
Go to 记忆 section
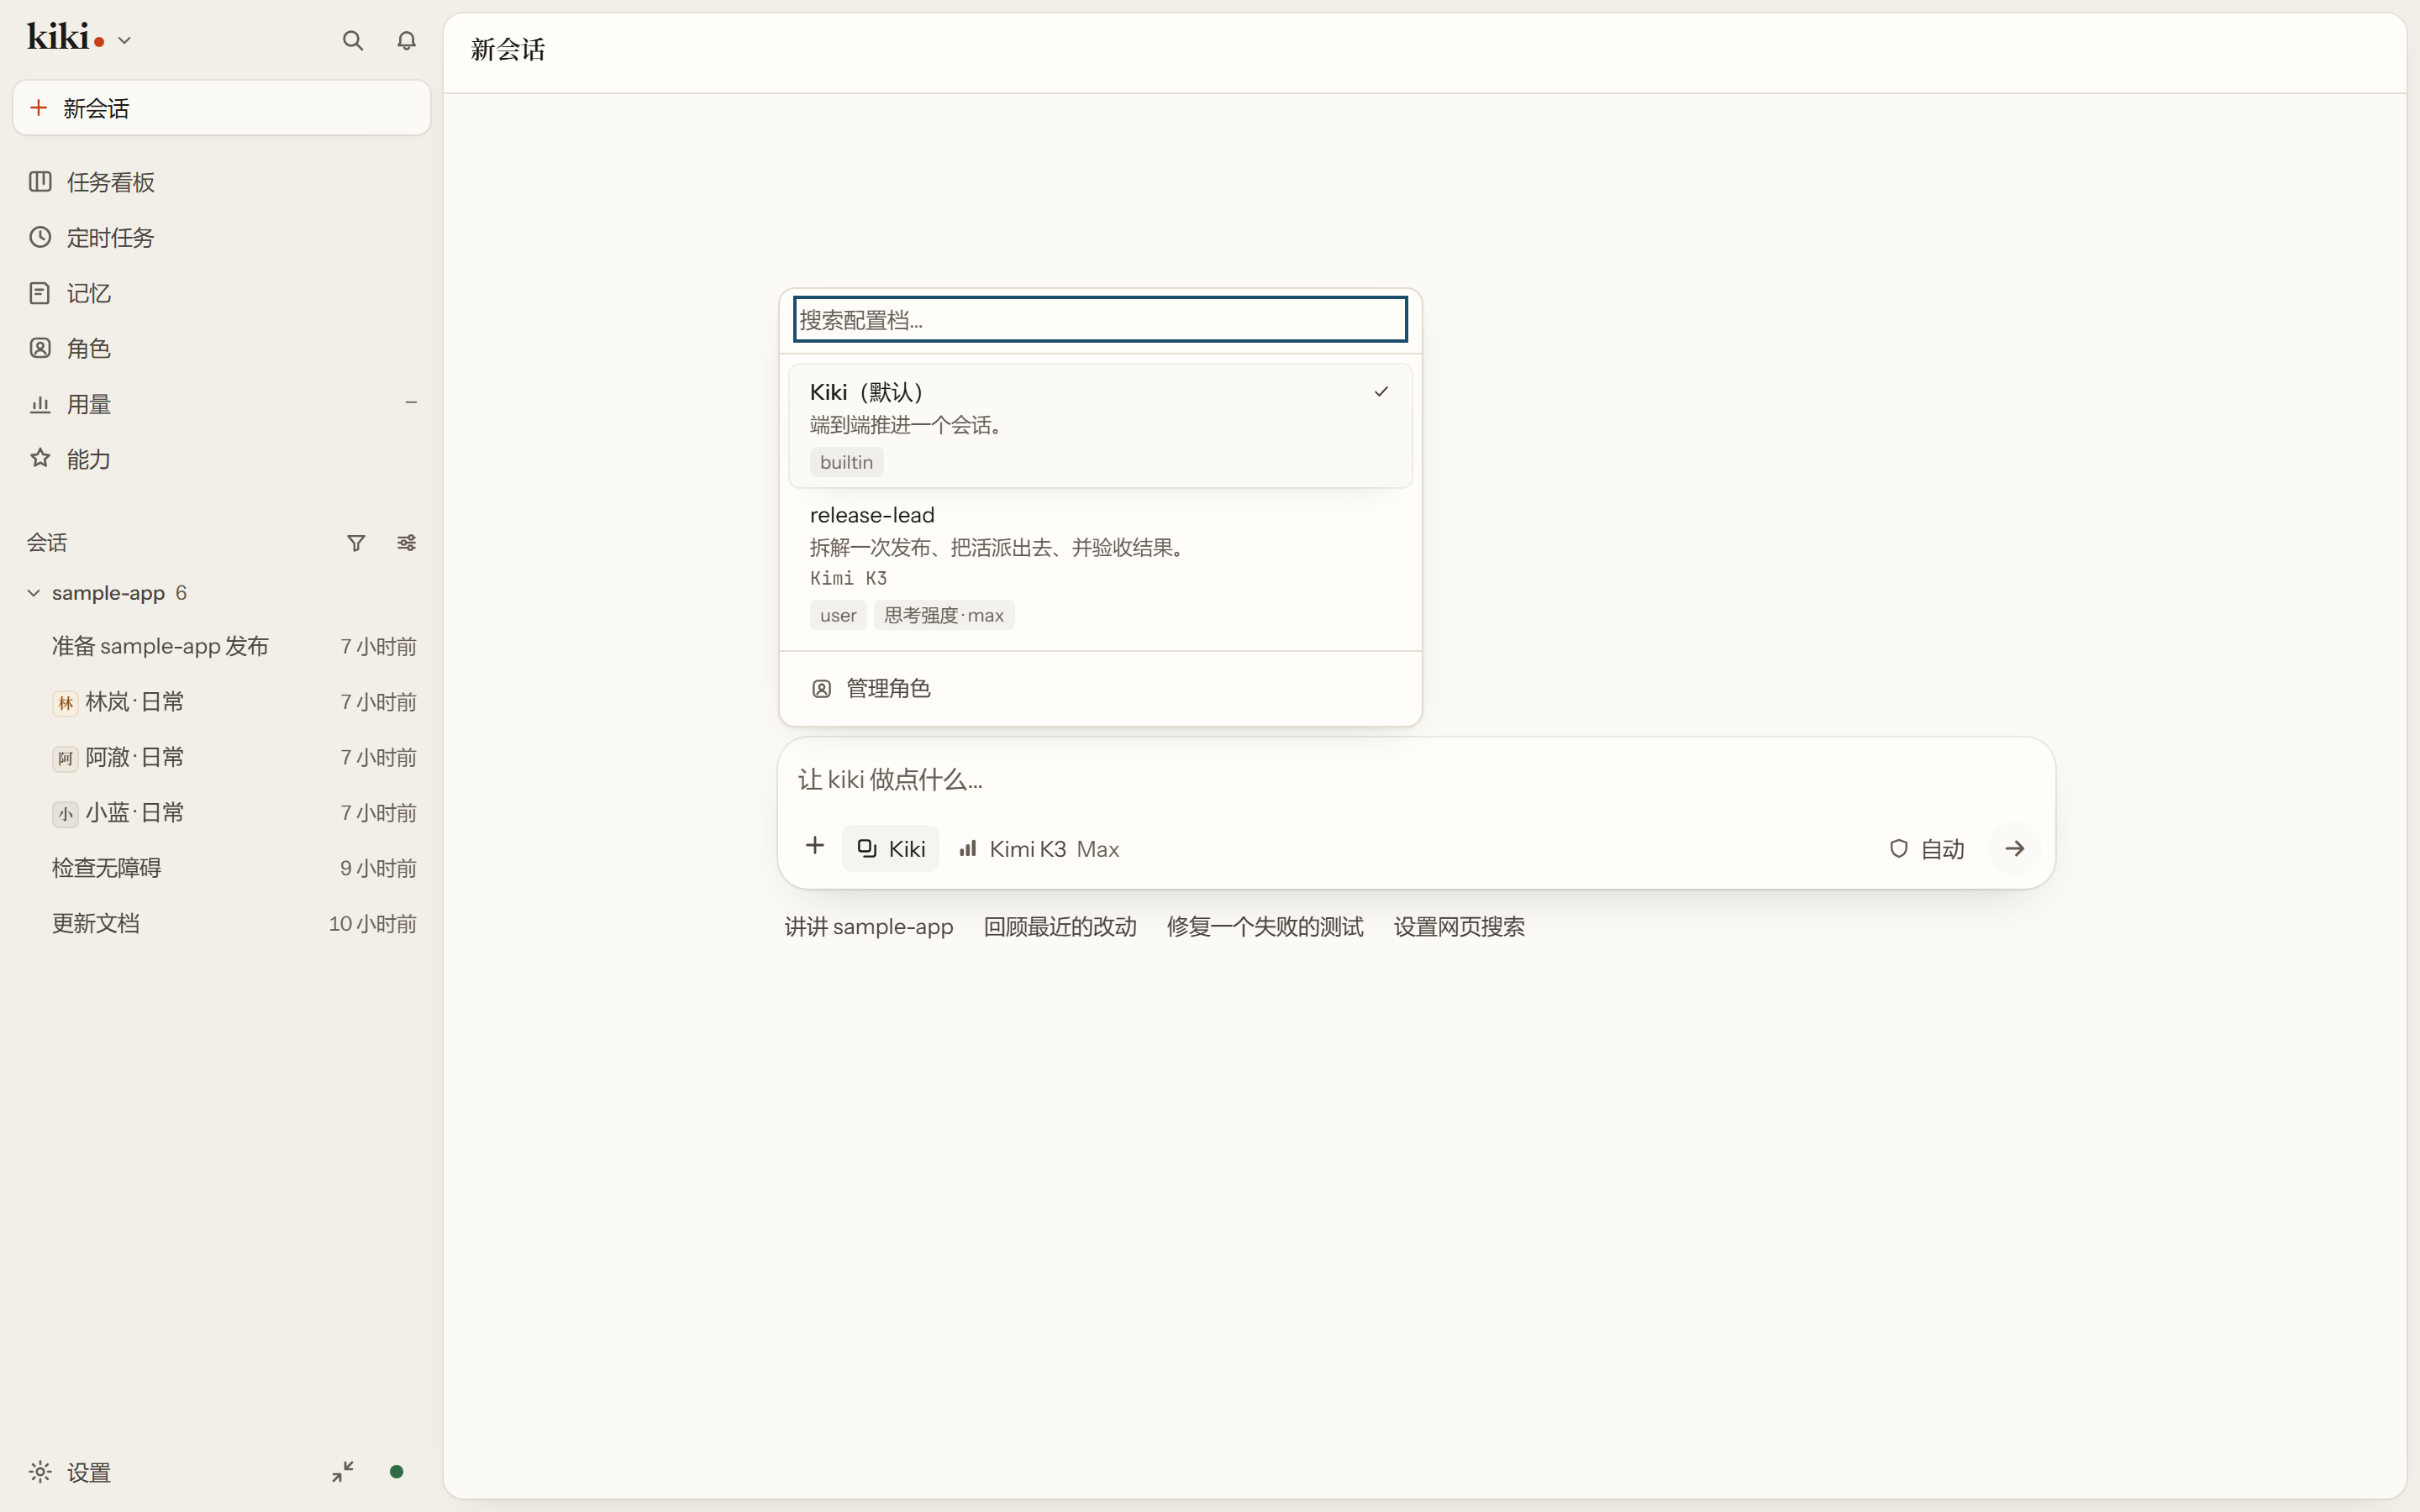coord(221,293)
